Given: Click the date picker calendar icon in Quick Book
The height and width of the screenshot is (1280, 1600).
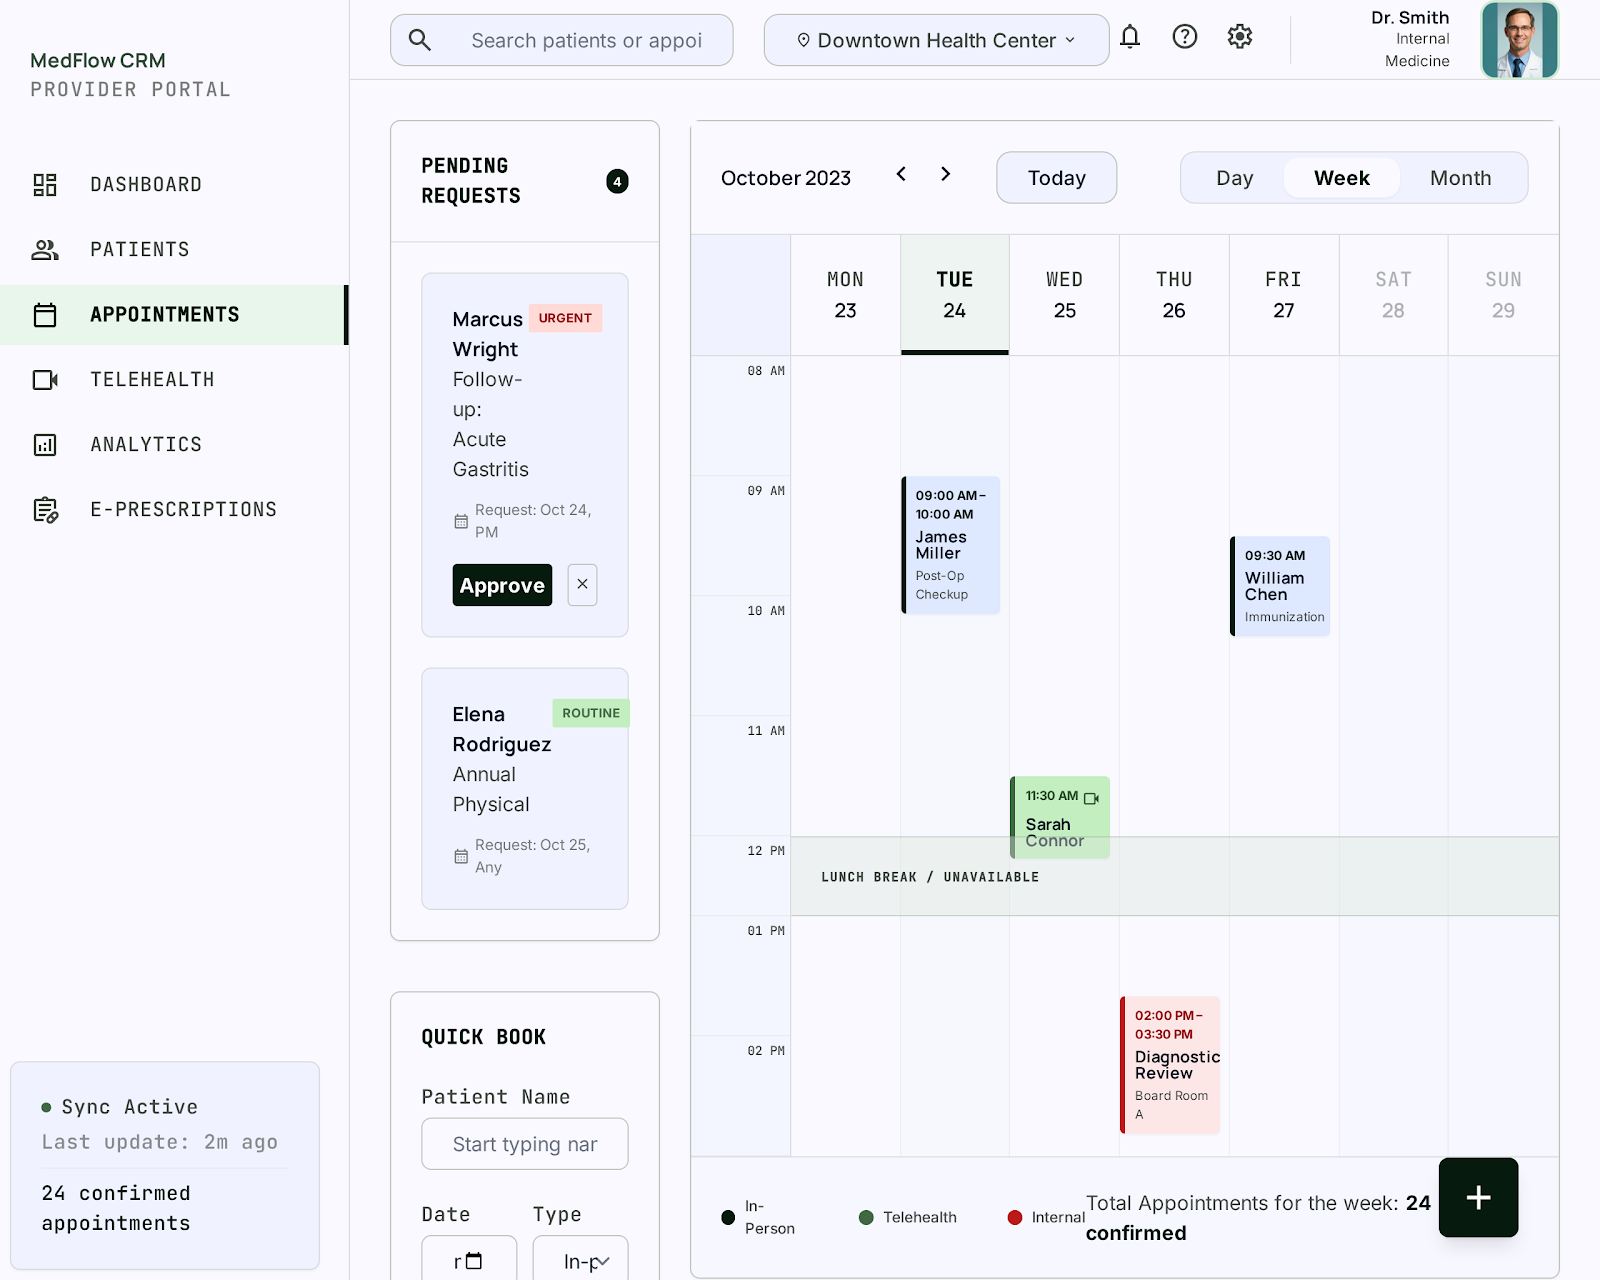Looking at the screenshot, I should click(474, 1261).
